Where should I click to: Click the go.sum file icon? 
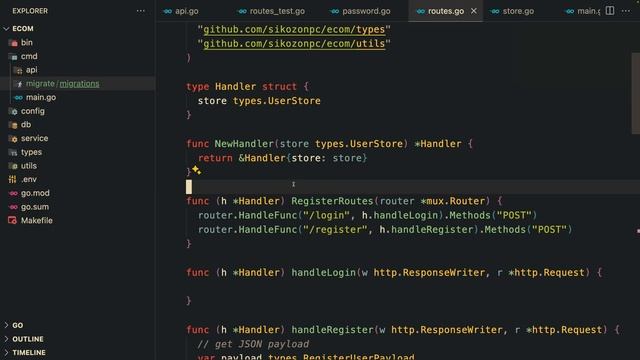click(x=13, y=207)
